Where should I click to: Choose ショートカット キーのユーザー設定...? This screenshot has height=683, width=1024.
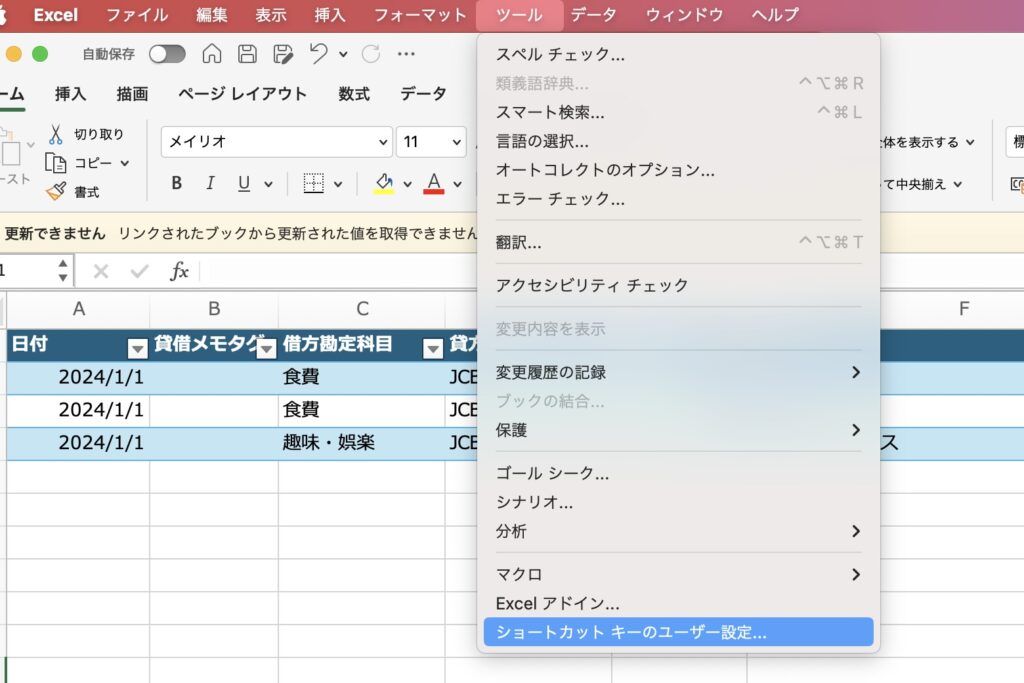pyautogui.click(x=679, y=632)
